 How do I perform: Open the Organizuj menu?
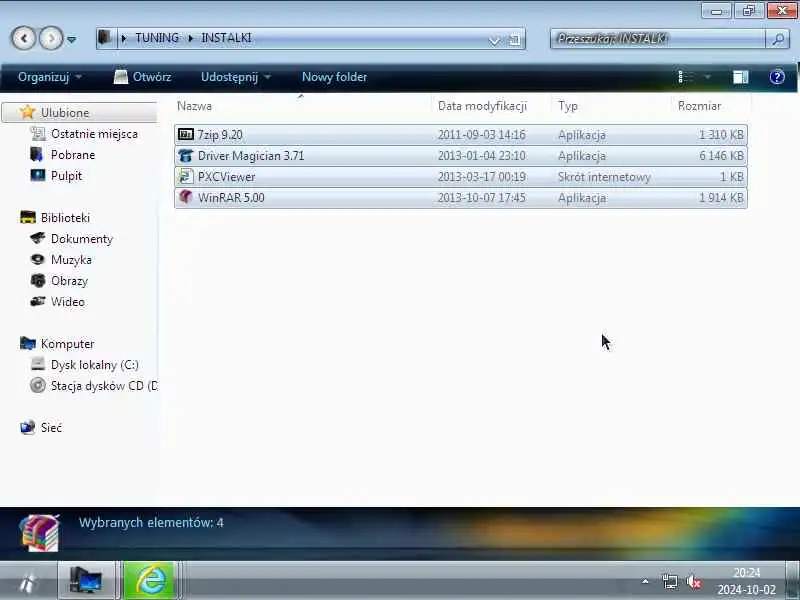pyautogui.click(x=49, y=77)
